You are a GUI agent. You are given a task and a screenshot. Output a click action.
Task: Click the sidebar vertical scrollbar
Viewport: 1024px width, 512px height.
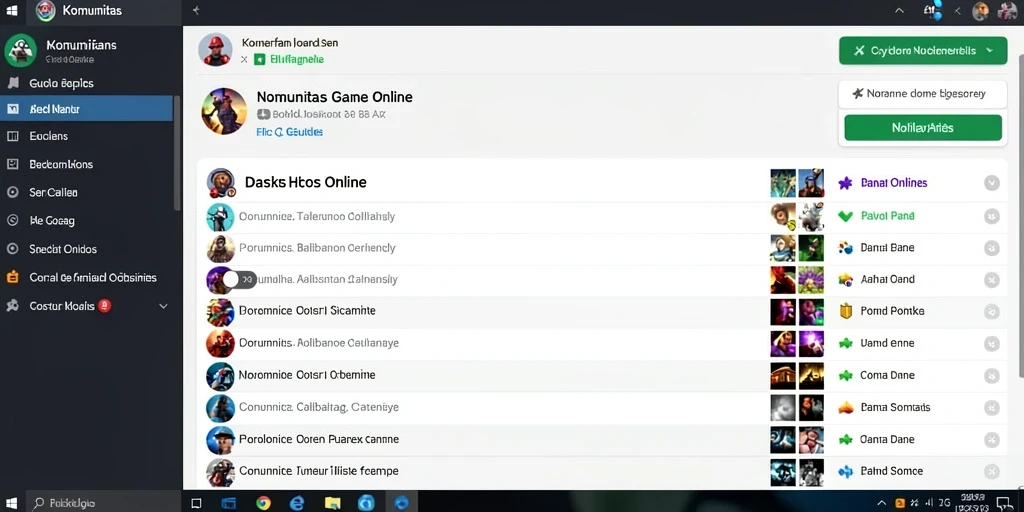click(176, 153)
